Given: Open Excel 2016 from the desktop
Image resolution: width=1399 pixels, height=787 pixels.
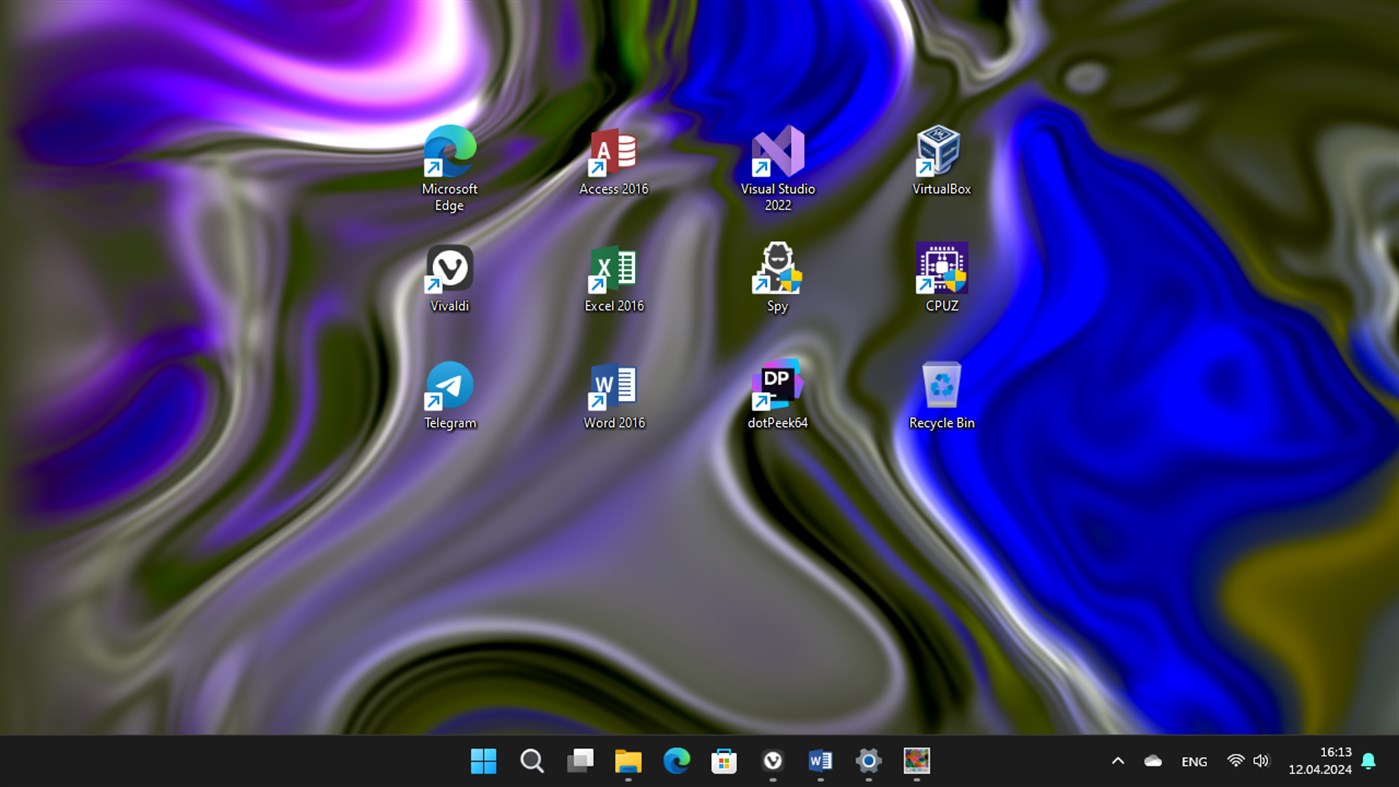Looking at the screenshot, I should point(613,268).
